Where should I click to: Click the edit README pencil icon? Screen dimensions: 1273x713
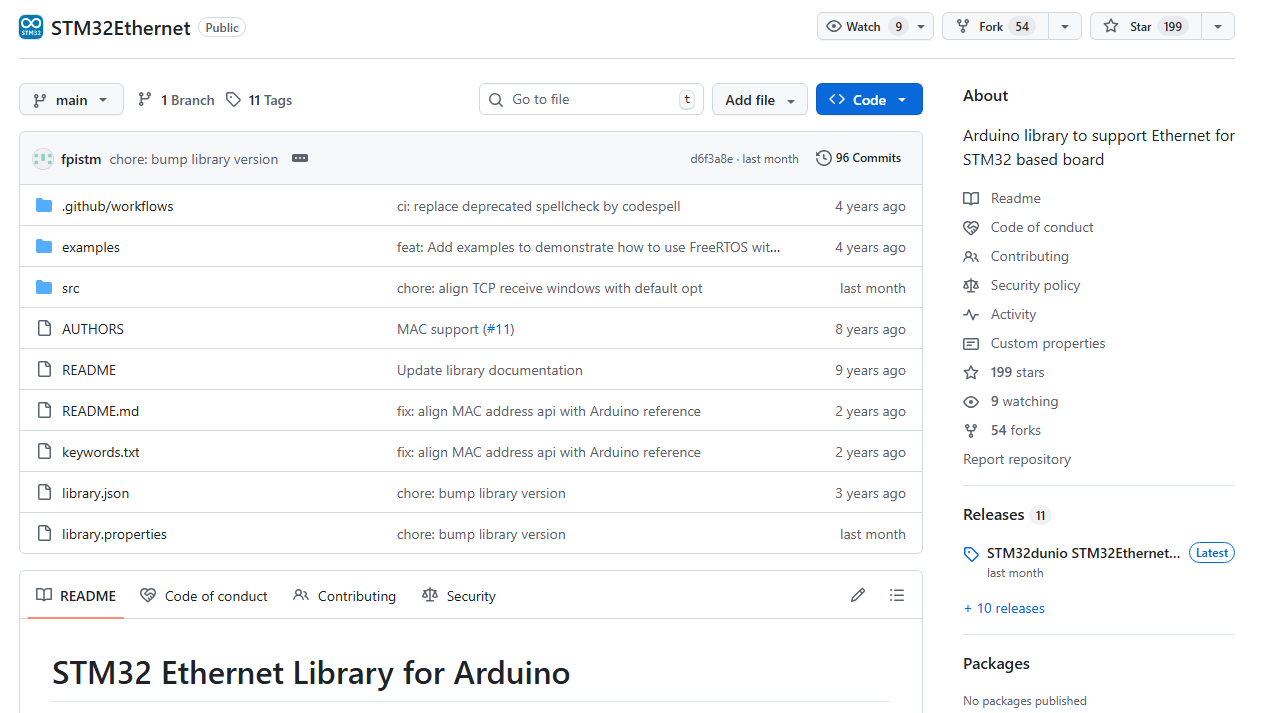pyautogui.click(x=857, y=595)
